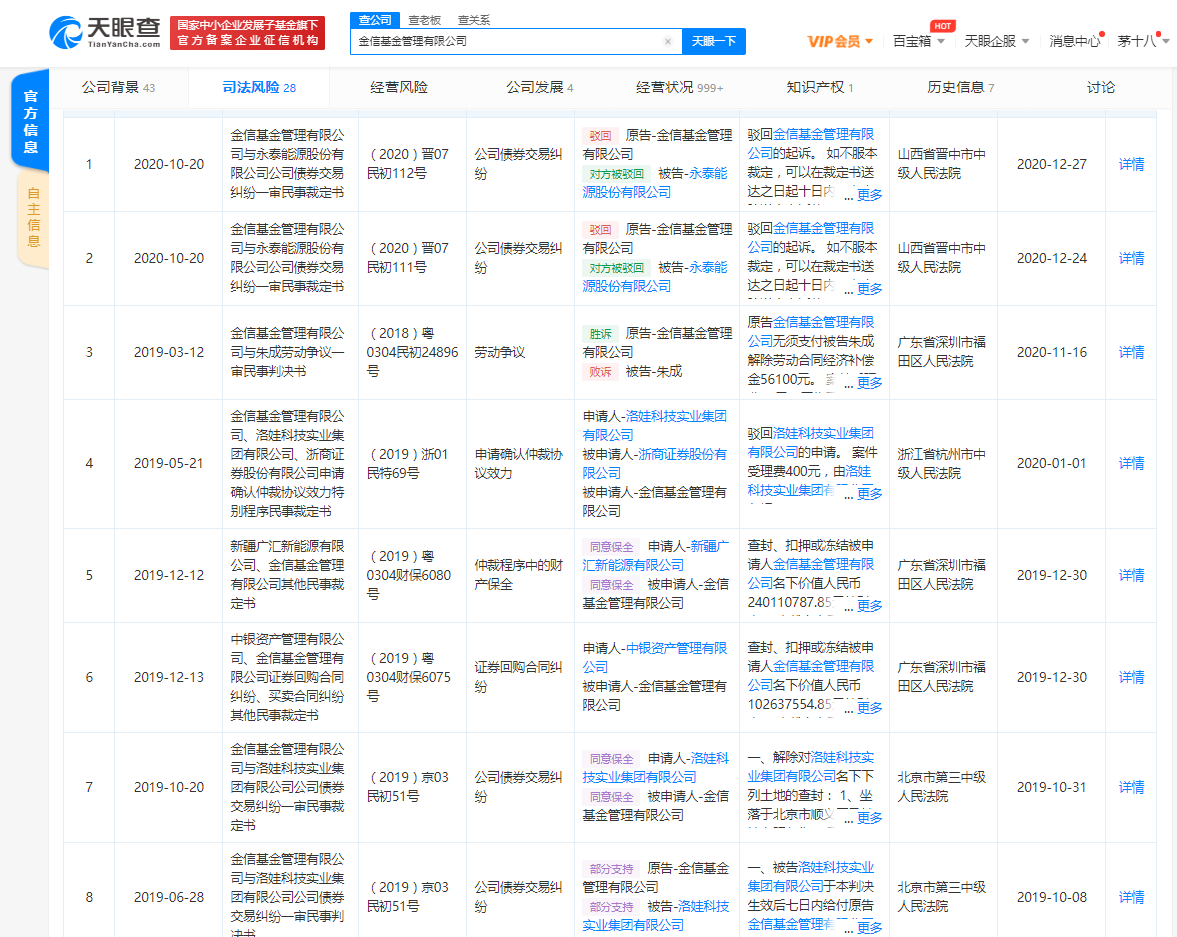Switch to the 公司背景 tab
The image size is (1177, 937).
point(119,88)
